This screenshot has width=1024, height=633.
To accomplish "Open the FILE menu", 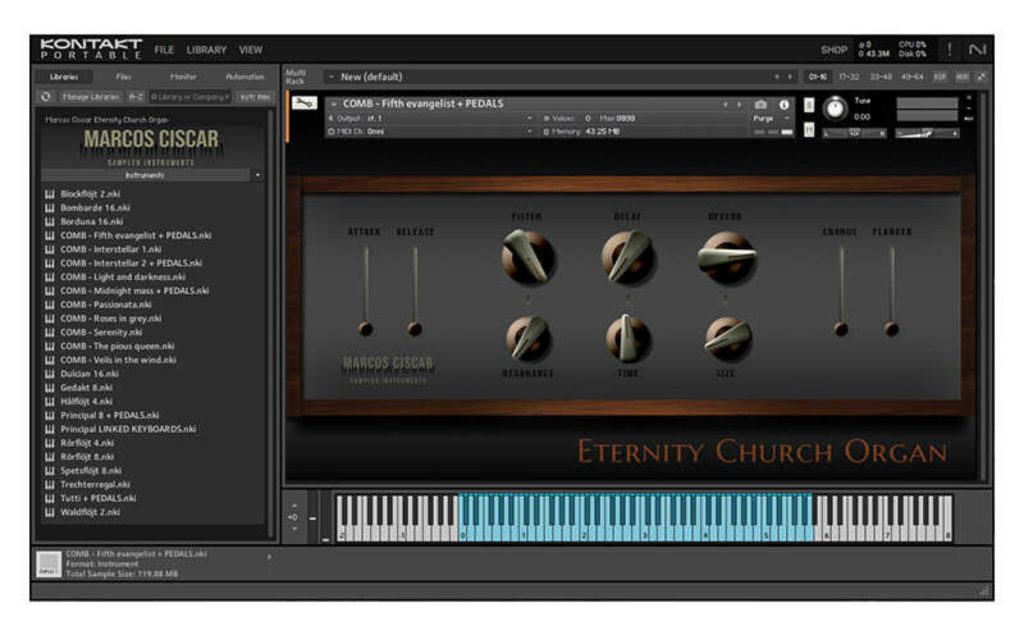I will click(164, 50).
